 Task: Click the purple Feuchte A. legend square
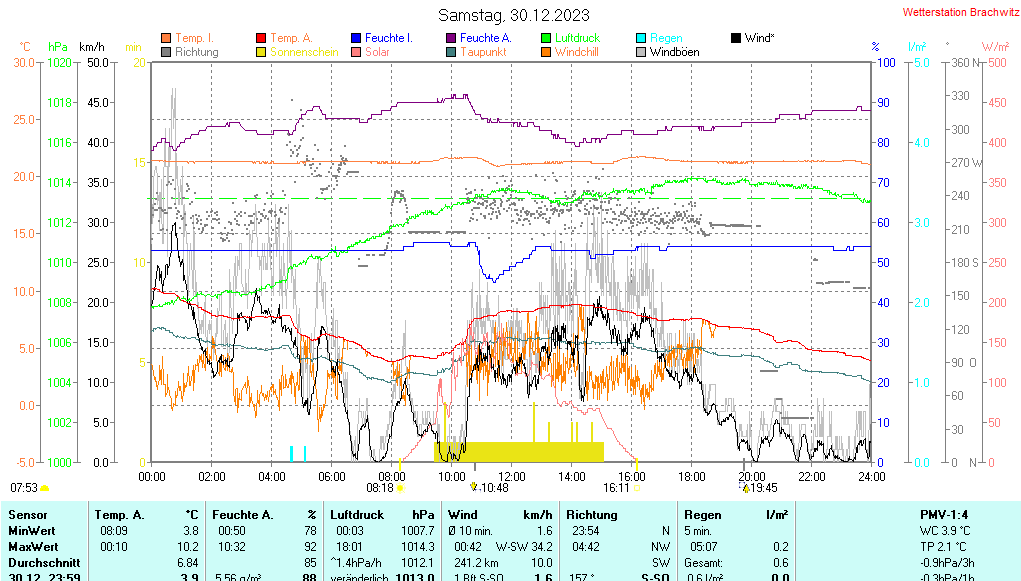click(x=451, y=38)
